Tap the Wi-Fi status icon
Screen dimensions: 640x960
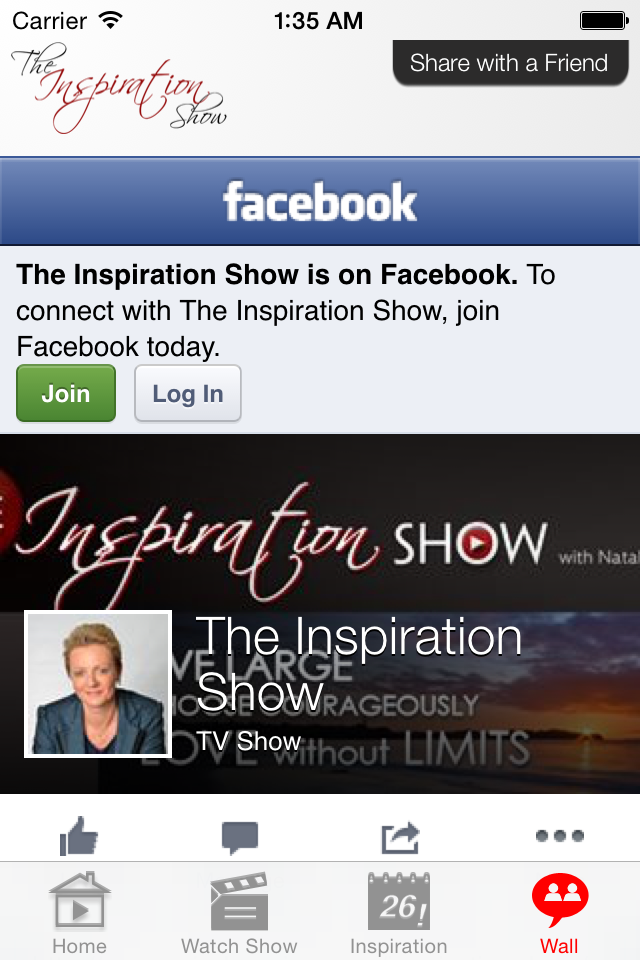click(111, 20)
